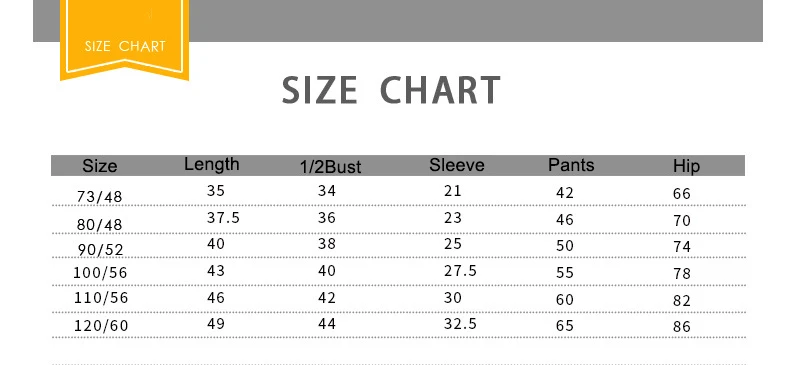Click the 37.5 length value
The width and height of the screenshot is (790, 365).
223,218
